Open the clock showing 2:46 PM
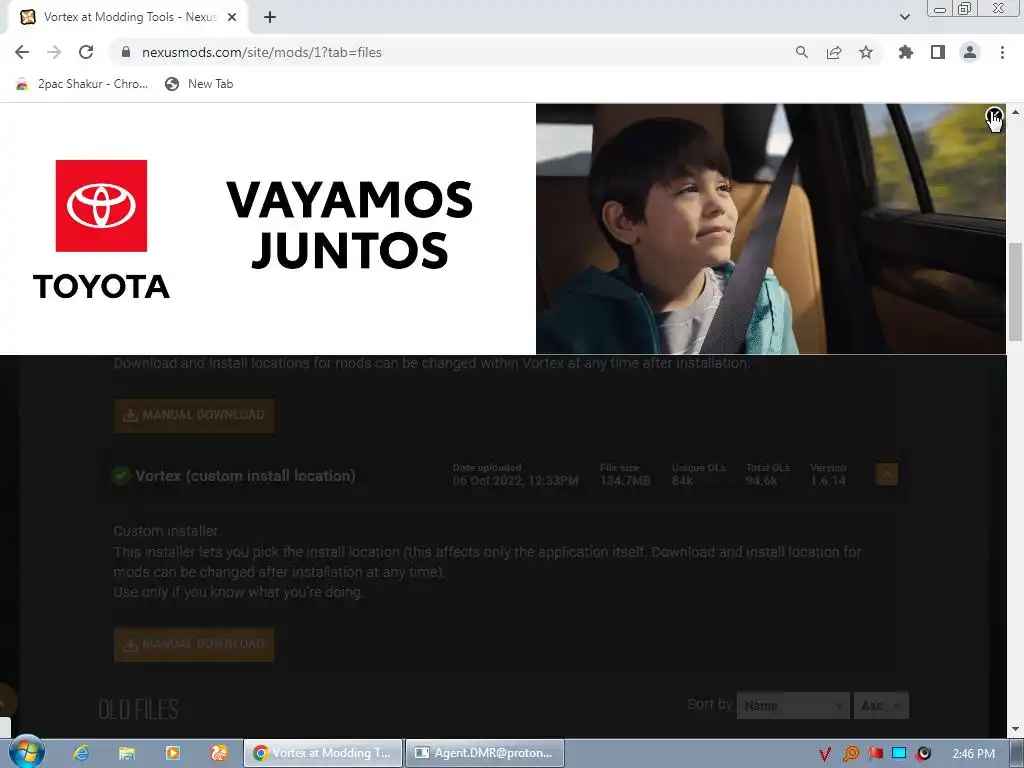 click(x=973, y=754)
